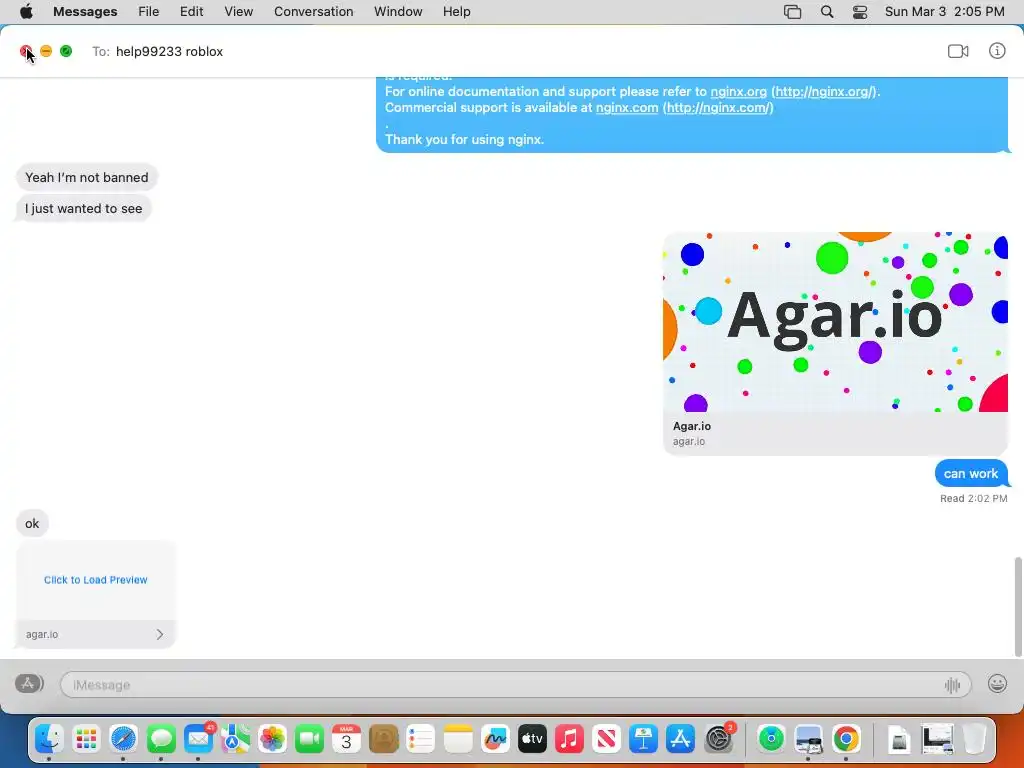Viewport: 1024px width, 768px height.
Task: Open Reminders from the dock
Action: (421, 739)
